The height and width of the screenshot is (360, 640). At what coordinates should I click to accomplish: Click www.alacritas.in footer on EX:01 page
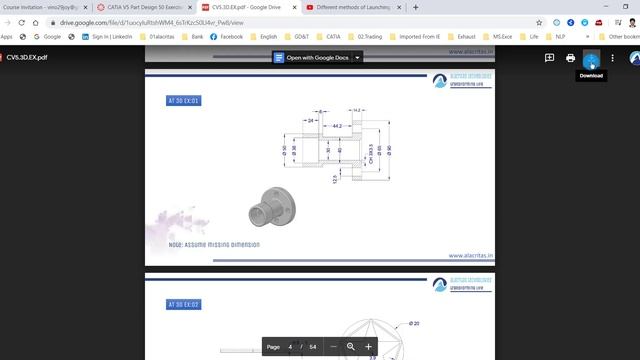[x=471, y=256]
